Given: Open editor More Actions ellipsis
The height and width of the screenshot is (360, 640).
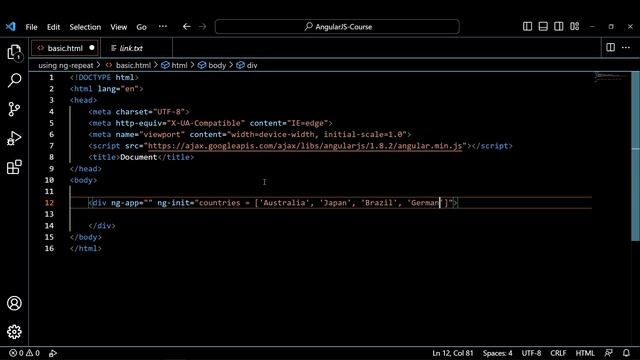Looking at the screenshot, I should 626,48.
